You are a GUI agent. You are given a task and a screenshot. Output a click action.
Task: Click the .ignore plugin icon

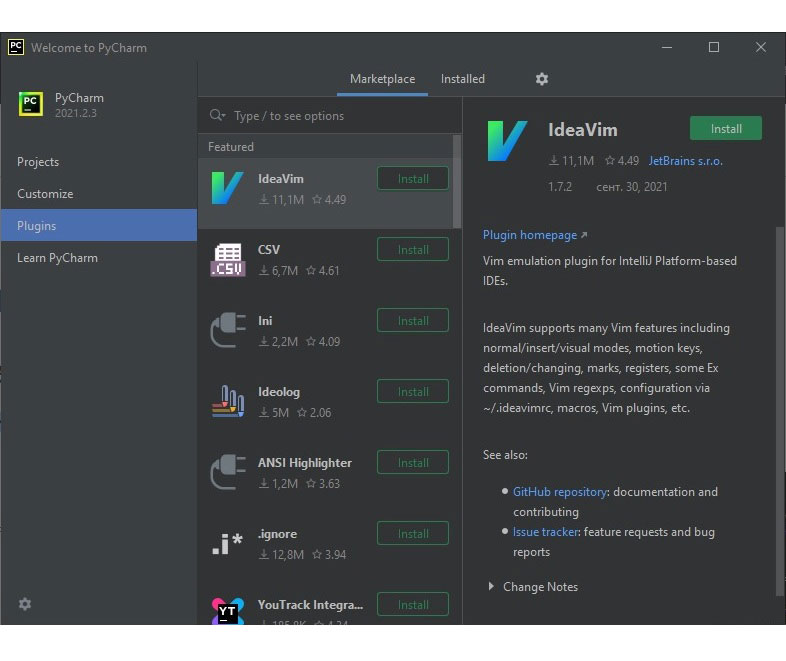[x=228, y=544]
